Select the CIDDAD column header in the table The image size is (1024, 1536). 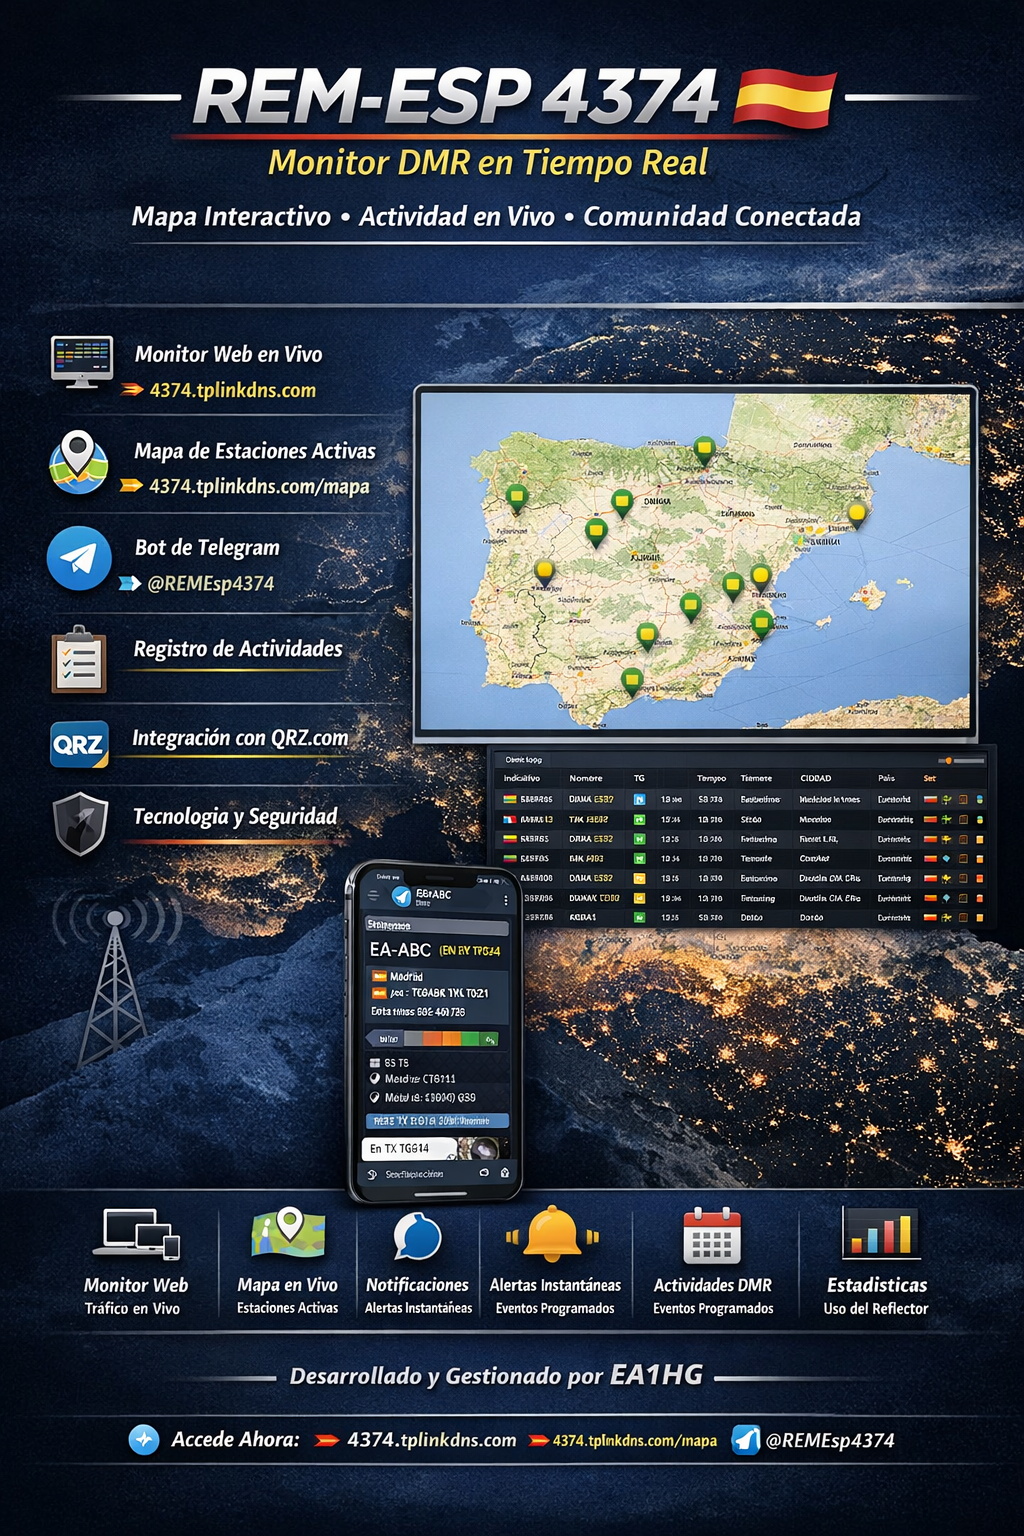pos(815,778)
